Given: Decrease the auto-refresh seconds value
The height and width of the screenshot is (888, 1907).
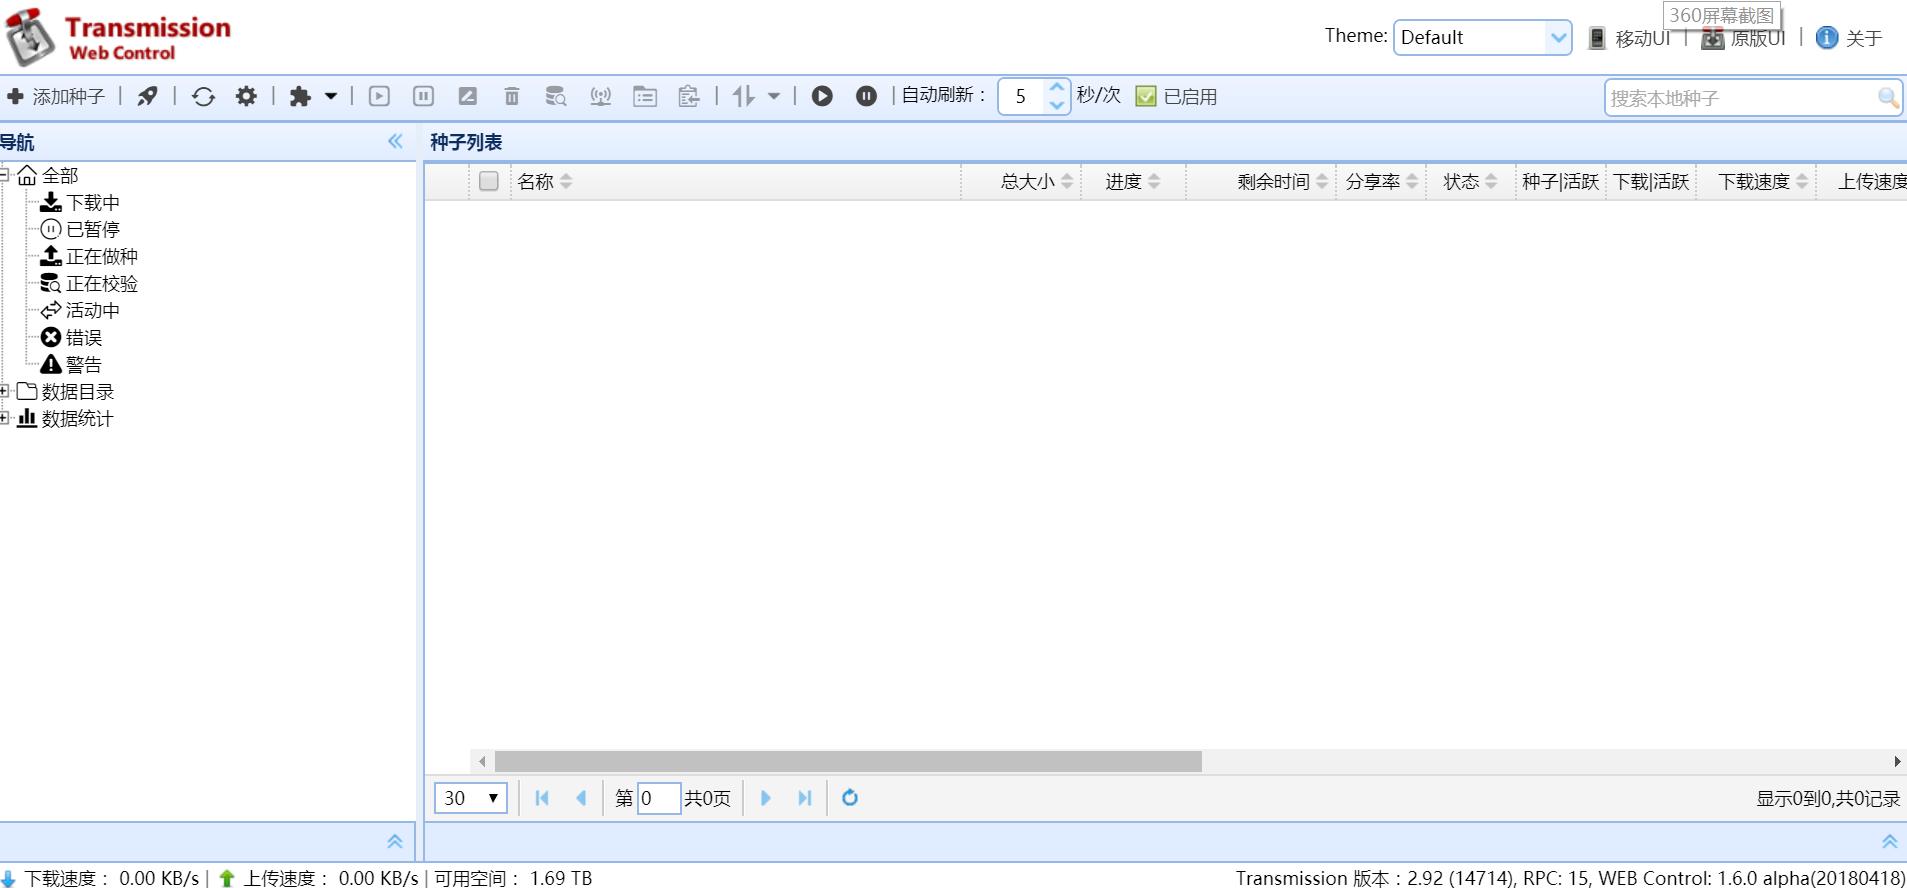Looking at the screenshot, I should tap(1057, 105).
